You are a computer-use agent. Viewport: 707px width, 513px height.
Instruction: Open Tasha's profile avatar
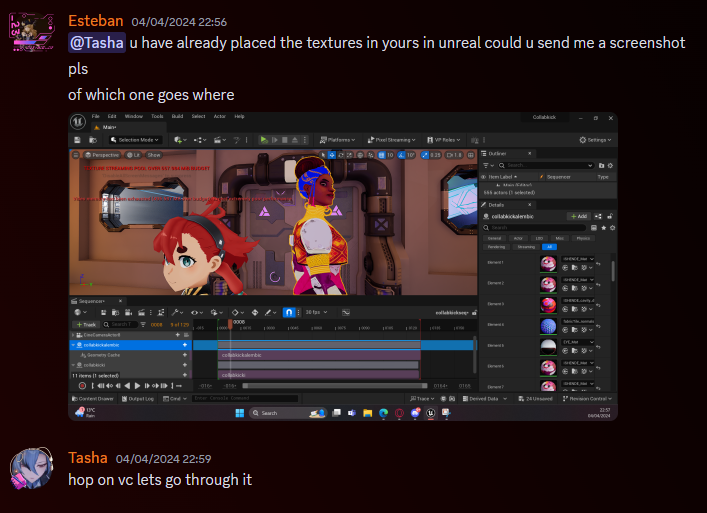[x=32, y=468]
